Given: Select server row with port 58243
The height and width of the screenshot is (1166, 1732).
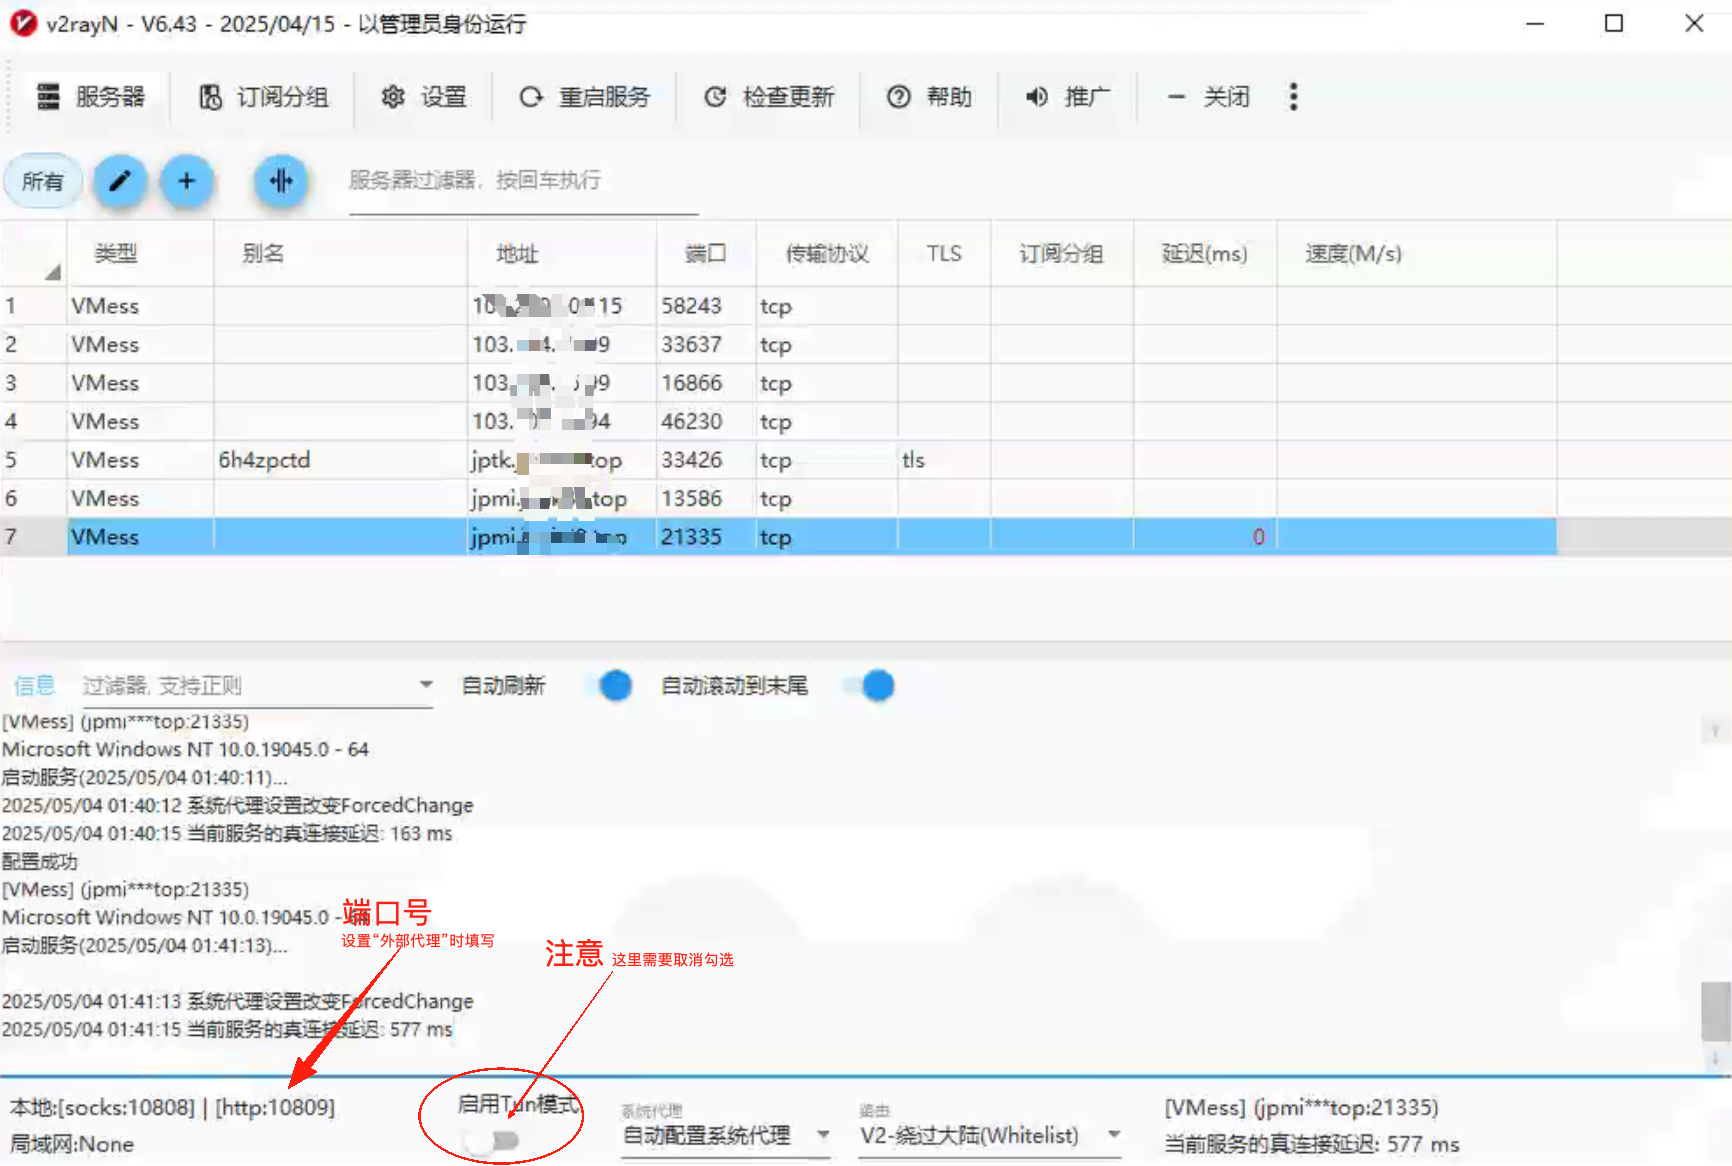Looking at the screenshot, I should (778, 306).
